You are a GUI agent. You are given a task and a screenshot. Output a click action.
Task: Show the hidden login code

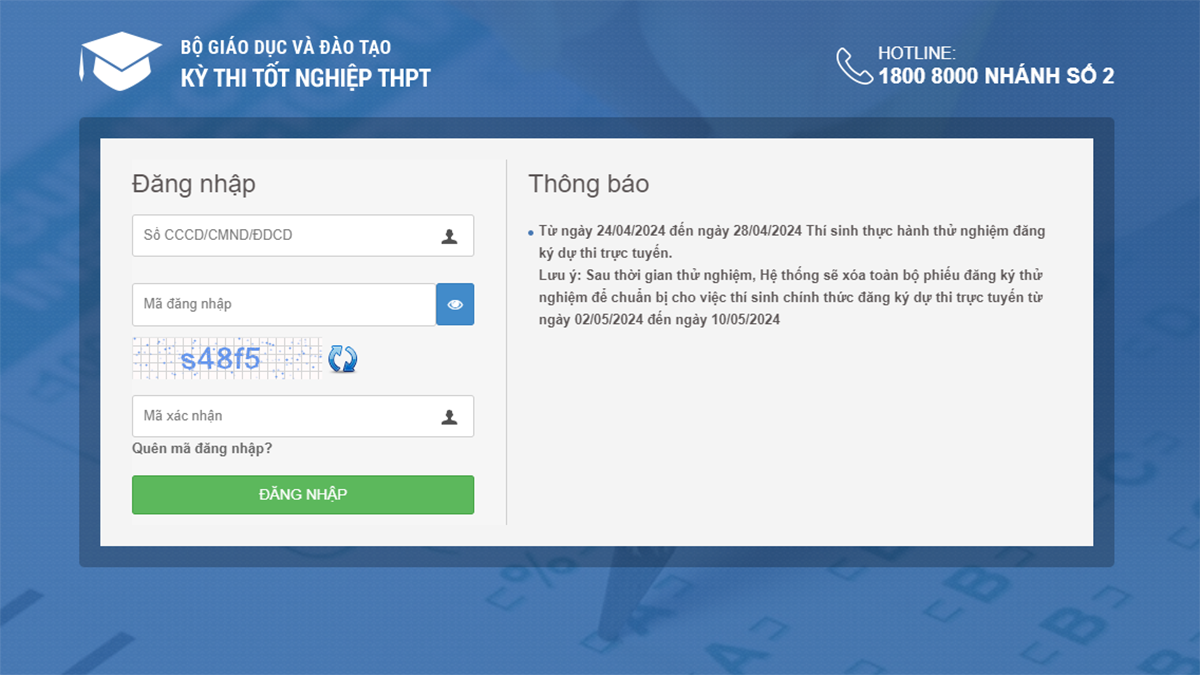coord(455,304)
